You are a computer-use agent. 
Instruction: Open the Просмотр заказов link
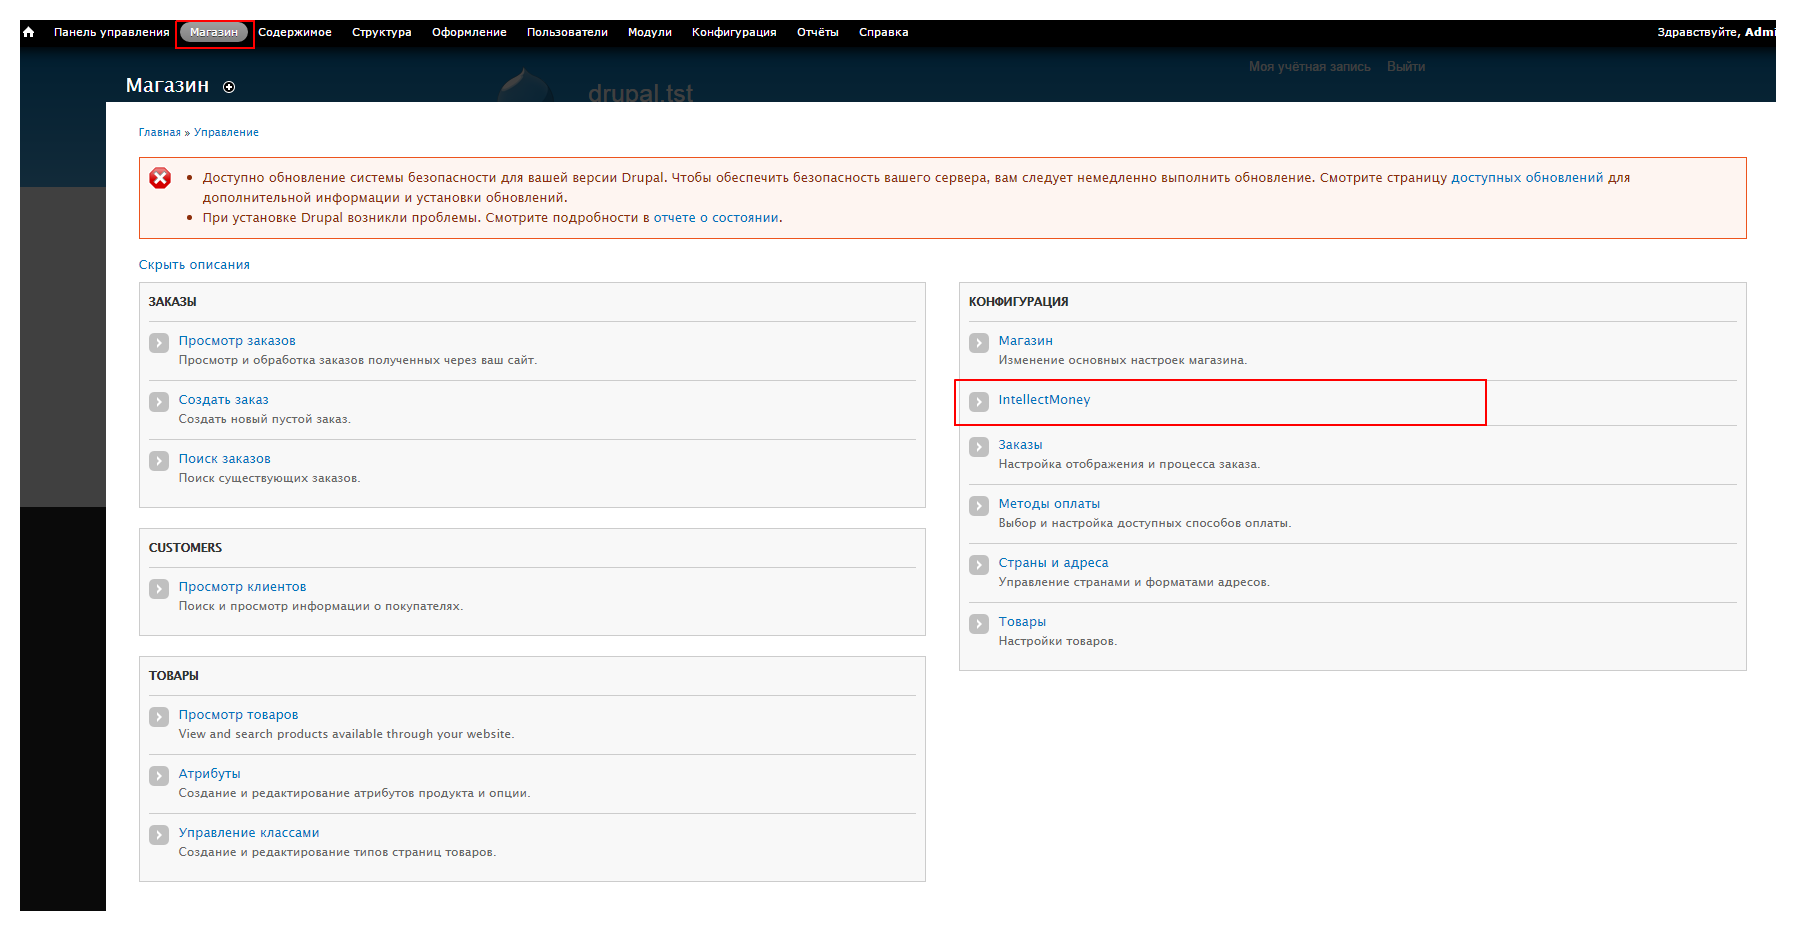coord(237,341)
